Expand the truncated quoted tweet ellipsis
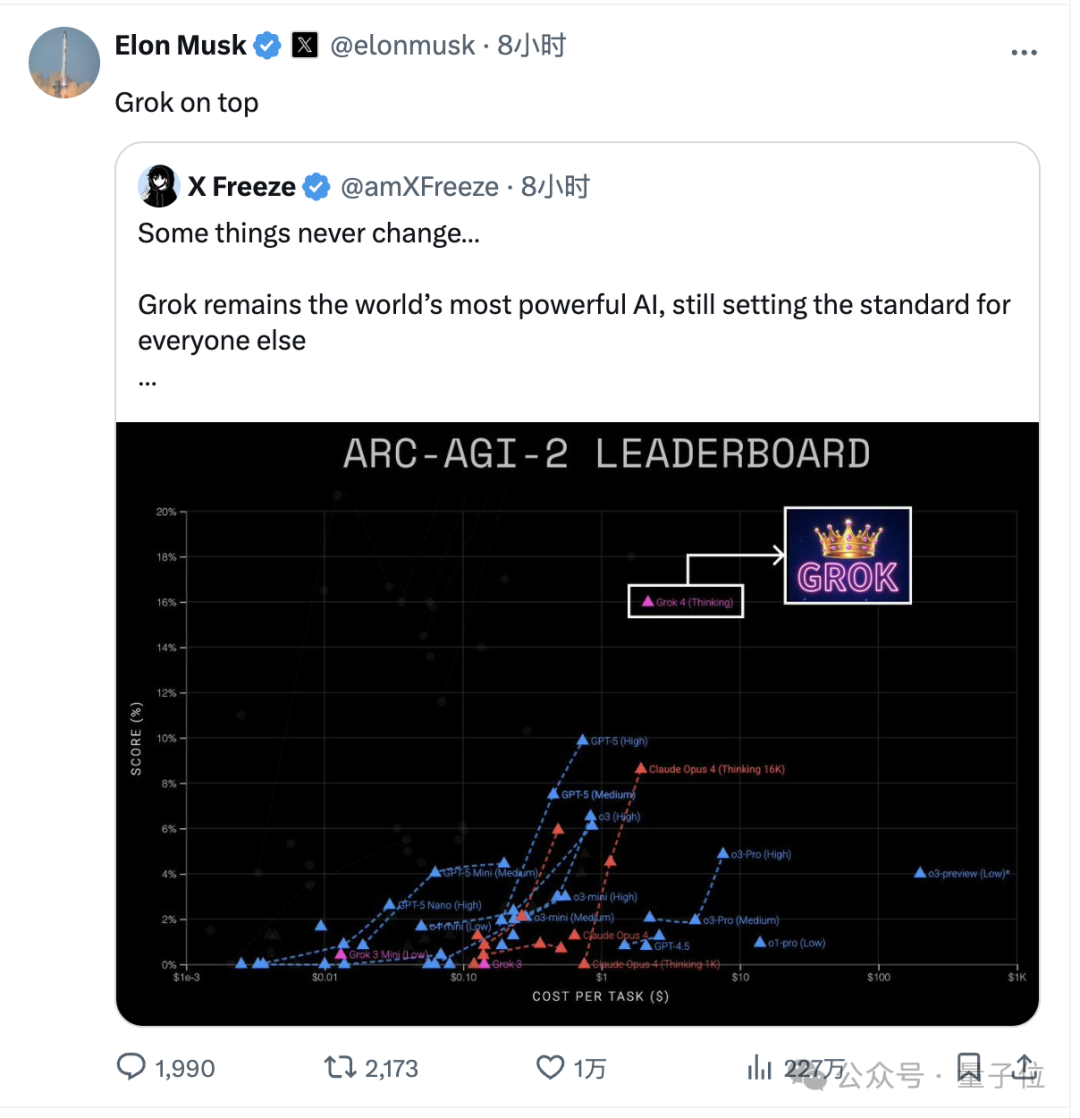1080x1118 pixels. [148, 383]
